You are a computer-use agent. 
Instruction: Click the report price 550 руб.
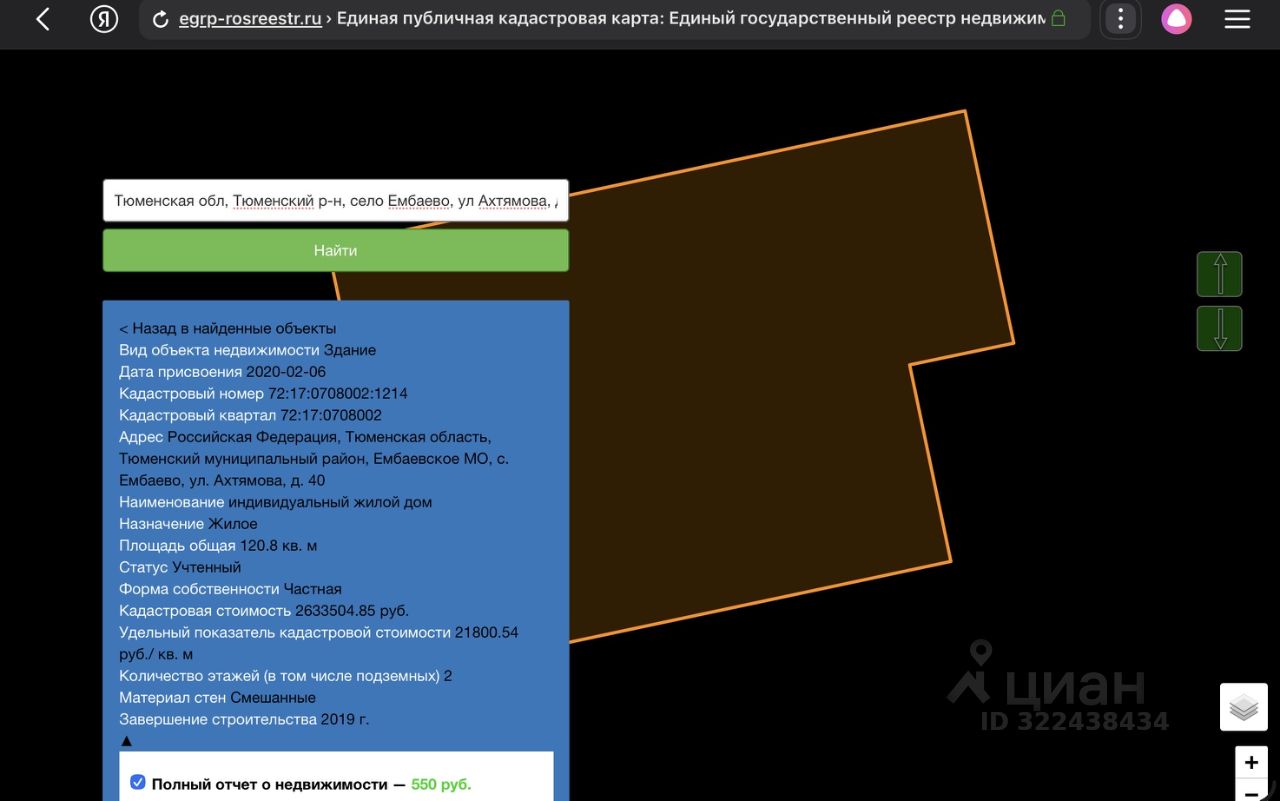(441, 784)
